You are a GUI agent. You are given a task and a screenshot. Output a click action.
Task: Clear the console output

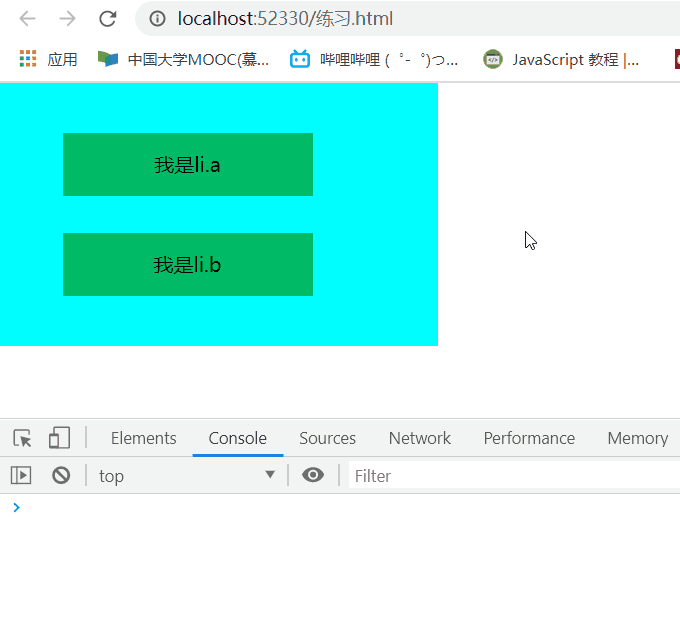tap(61, 475)
